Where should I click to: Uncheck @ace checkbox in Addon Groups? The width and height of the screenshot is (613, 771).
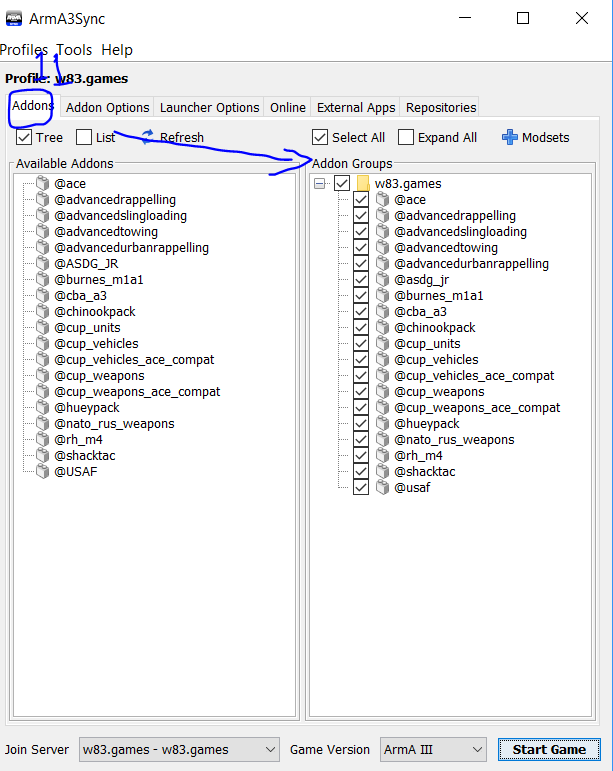pyautogui.click(x=361, y=200)
